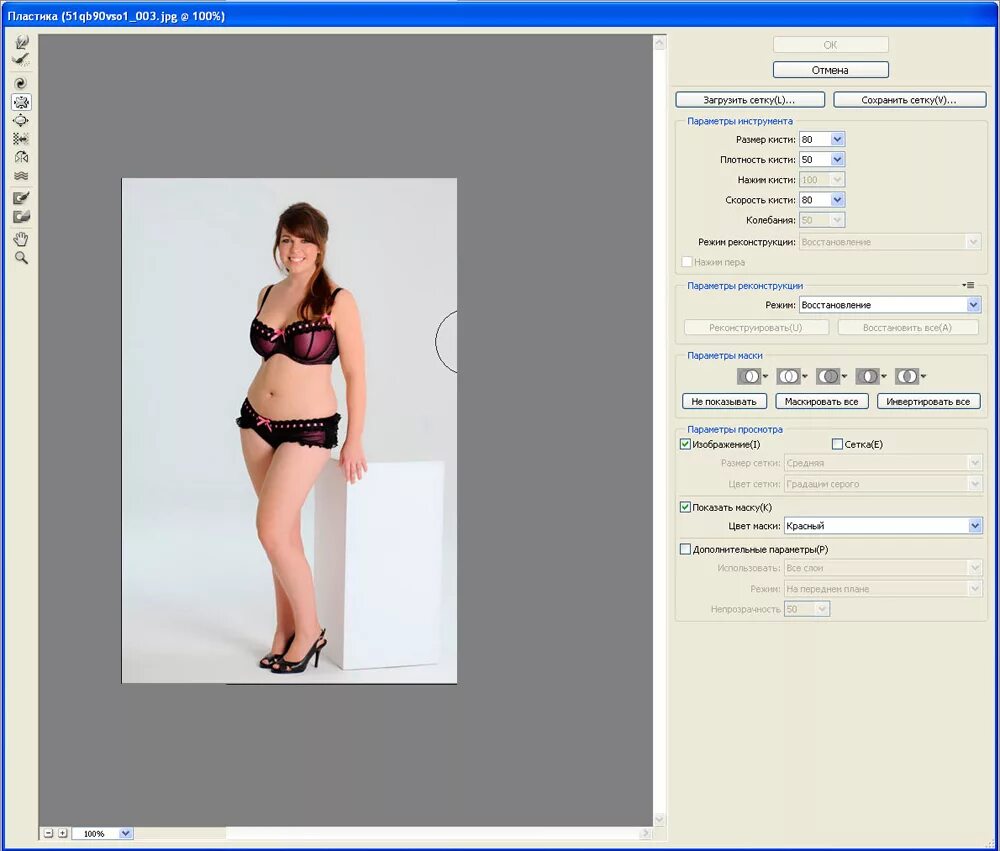The height and width of the screenshot is (851, 1000).
Task: Select the Freeze Mask tool
Action: 21,198
